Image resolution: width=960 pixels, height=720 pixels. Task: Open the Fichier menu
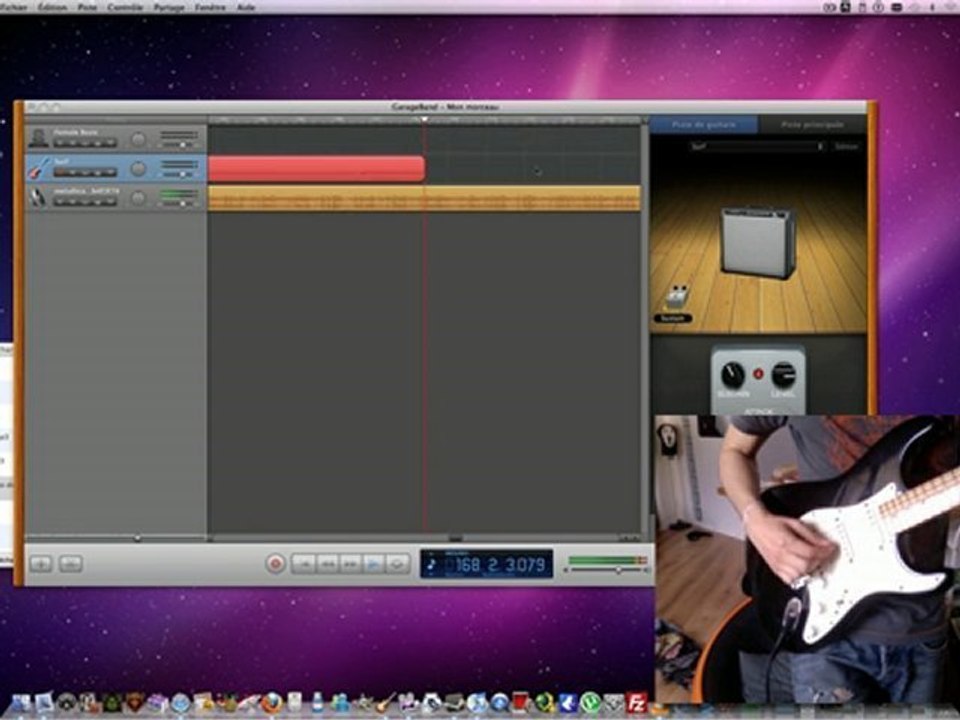coord(12,7)
